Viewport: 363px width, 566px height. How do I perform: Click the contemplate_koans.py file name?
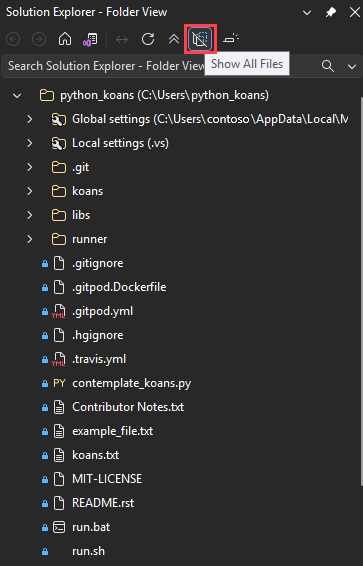(x=132, y=383)
